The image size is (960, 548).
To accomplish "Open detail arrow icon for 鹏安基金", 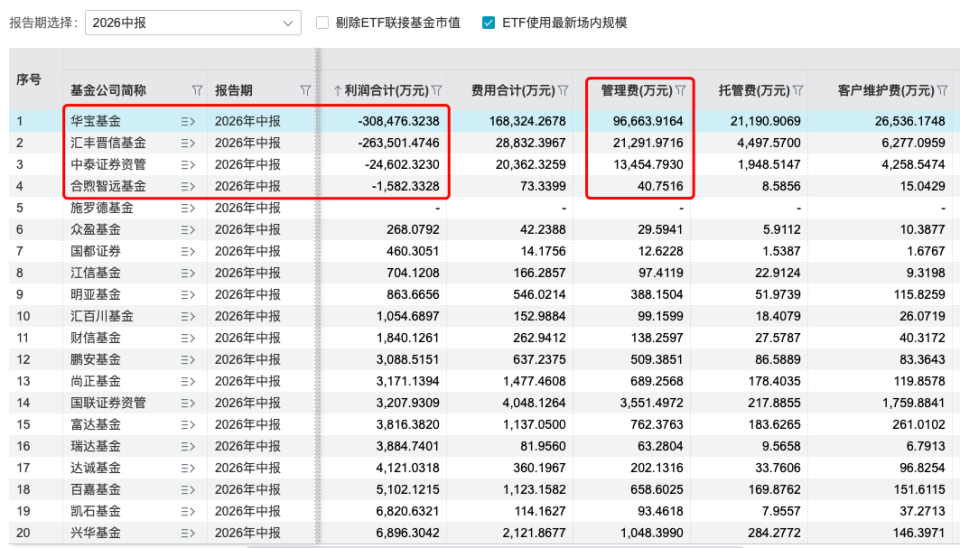I will [x=188, y=360].
